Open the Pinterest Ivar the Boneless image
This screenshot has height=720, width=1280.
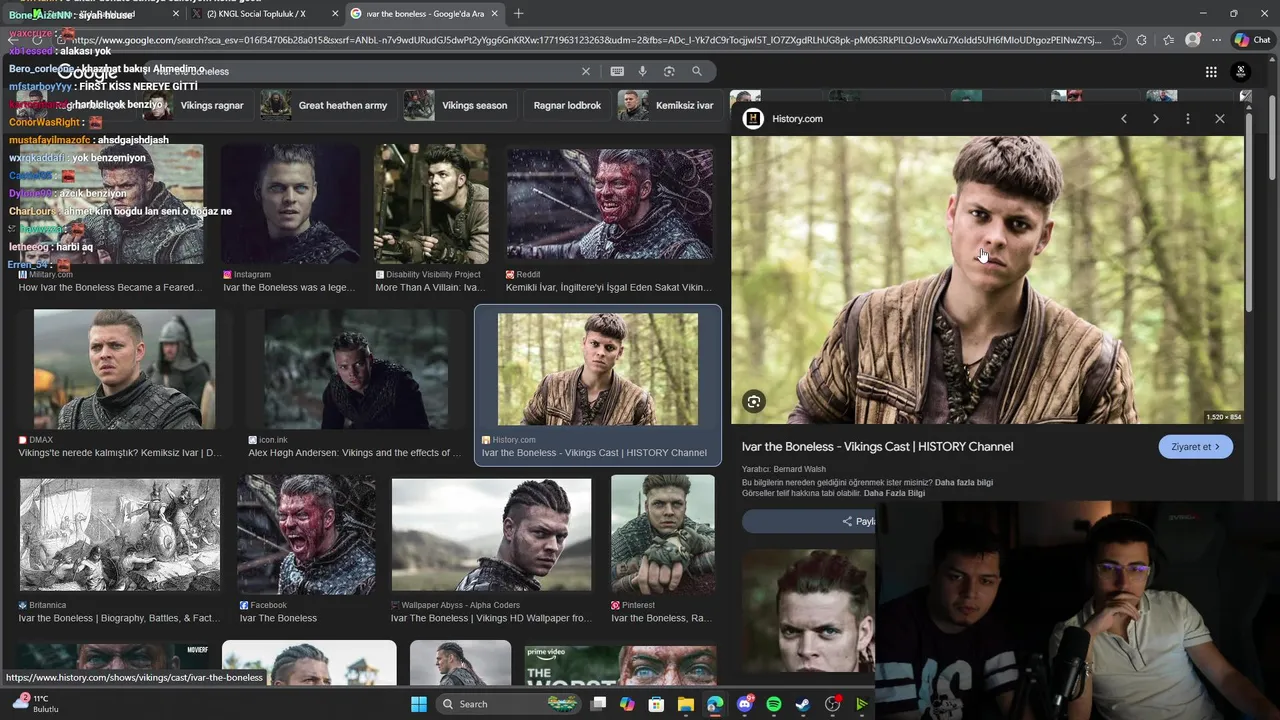663,535
